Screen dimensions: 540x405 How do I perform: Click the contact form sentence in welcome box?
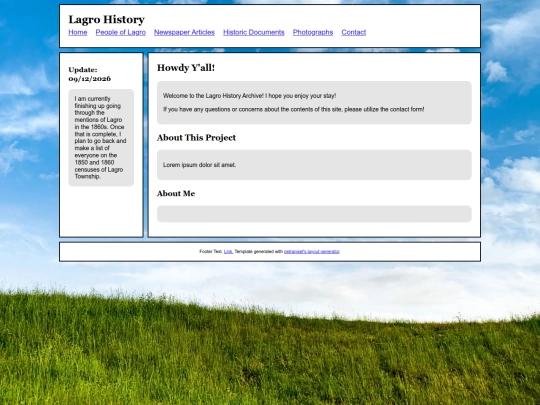click(x=293, y=110)
